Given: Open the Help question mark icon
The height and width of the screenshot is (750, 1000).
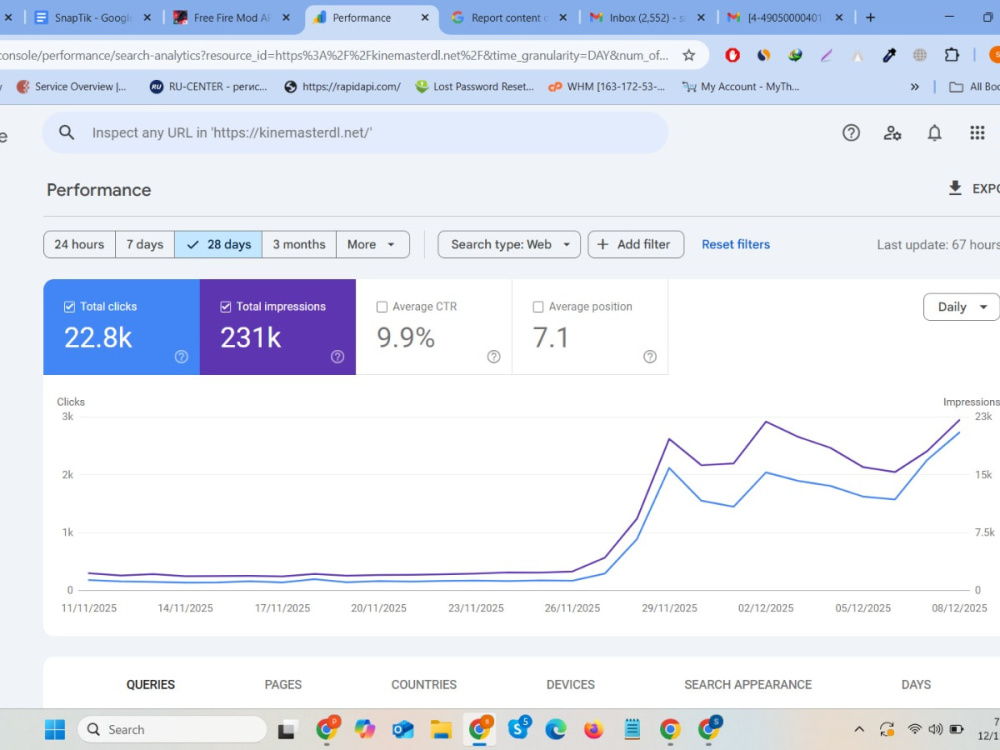Looking at the screenshot, I should [851, 133].
